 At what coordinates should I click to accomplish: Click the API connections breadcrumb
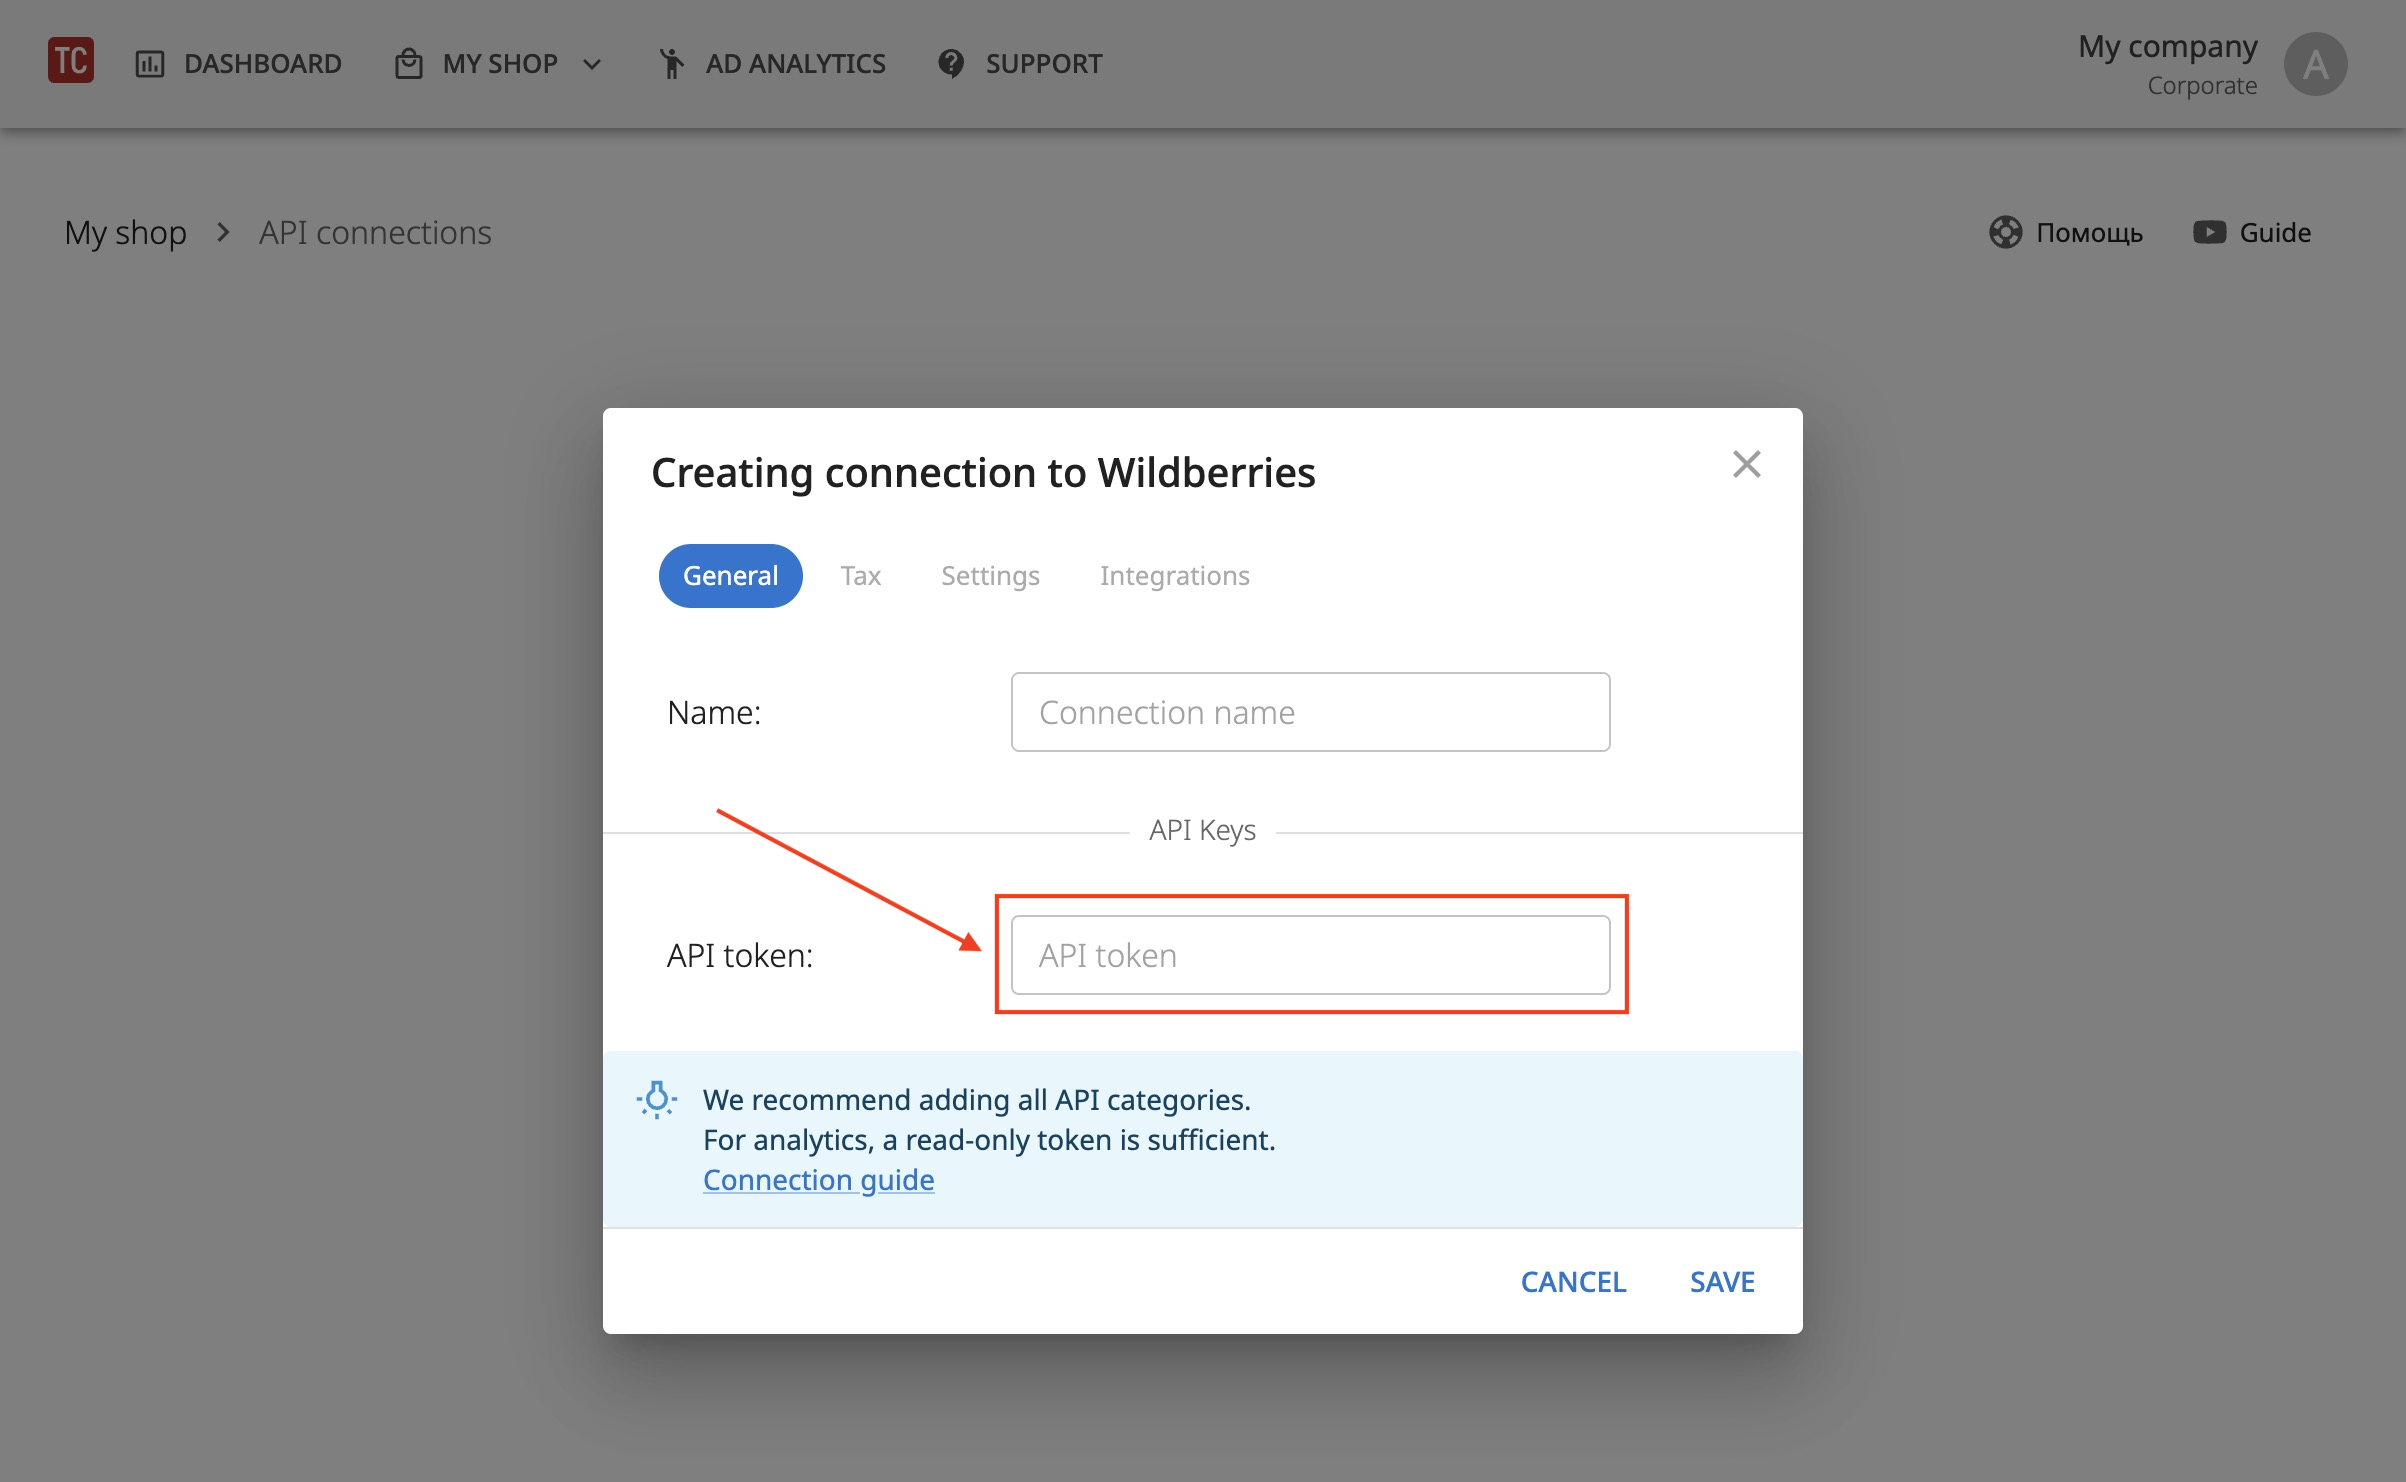click(375, 232)
